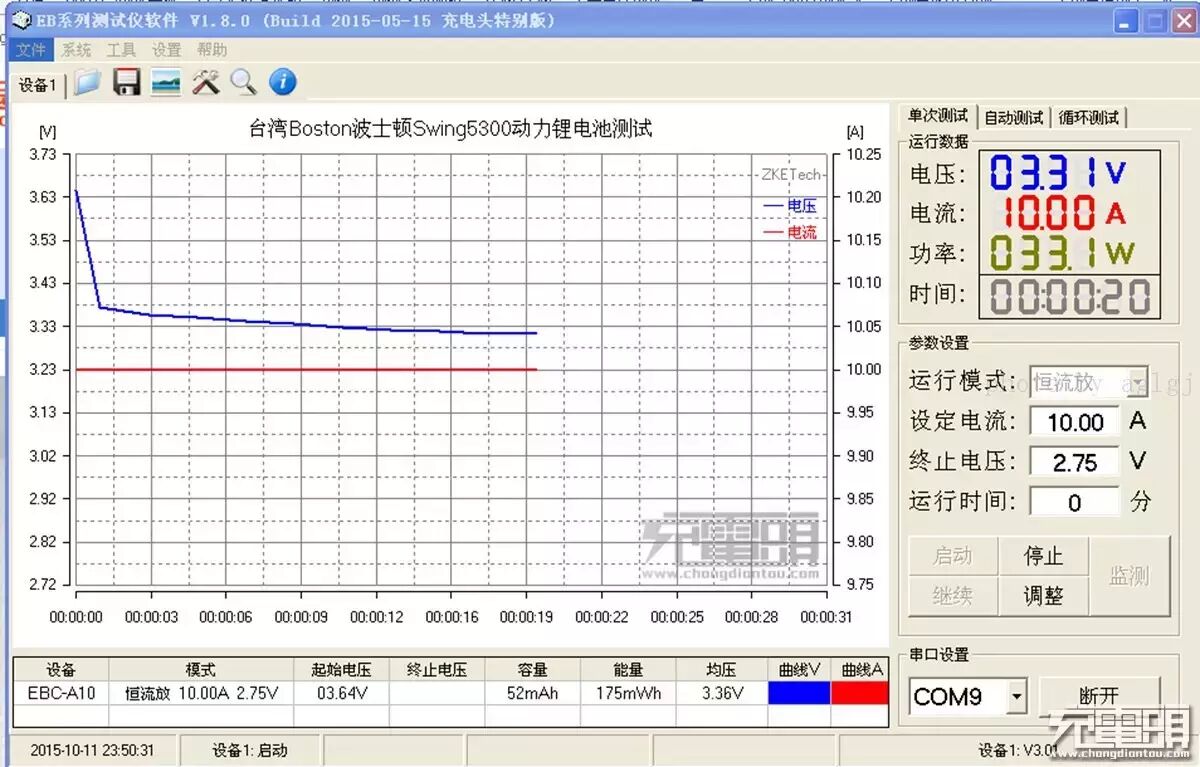Image resolution: width=1200 pixels, height=767 pixels.
Task: Open the tools wrench-hammer settings icon
Action: (x=206, y=82)
